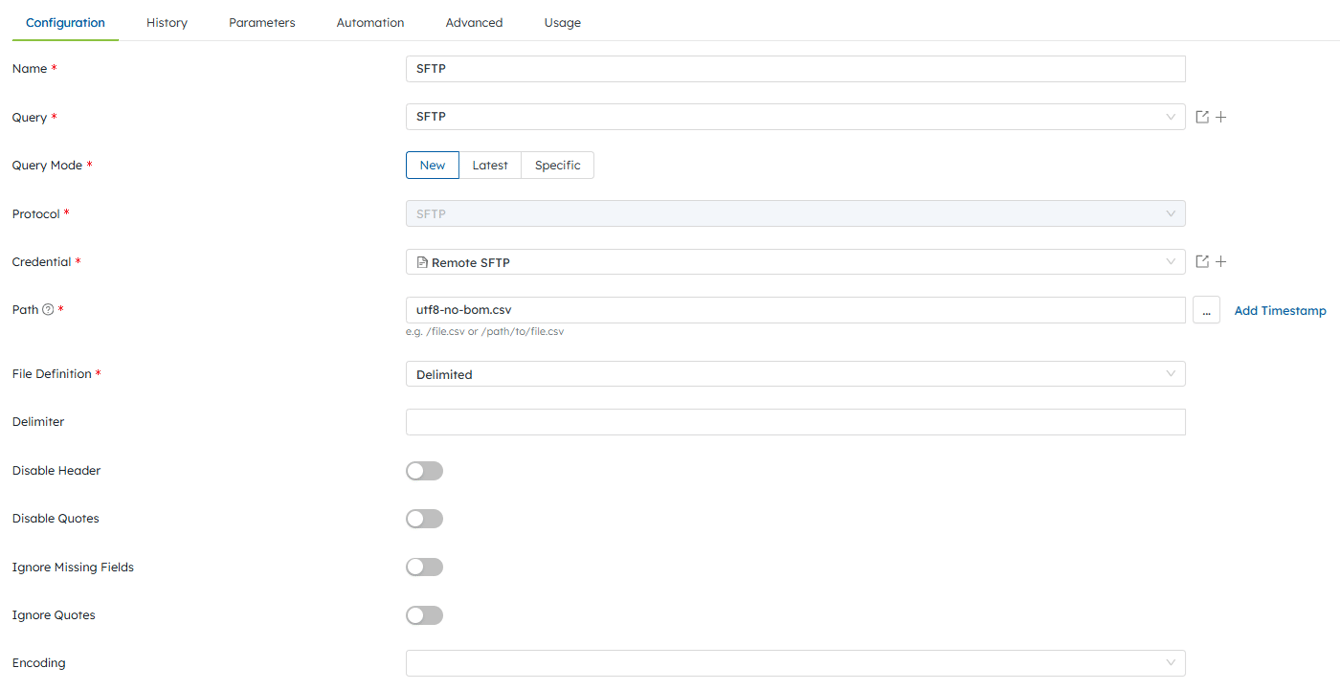Toggle the Disable Quotes switch

(424, 519)
